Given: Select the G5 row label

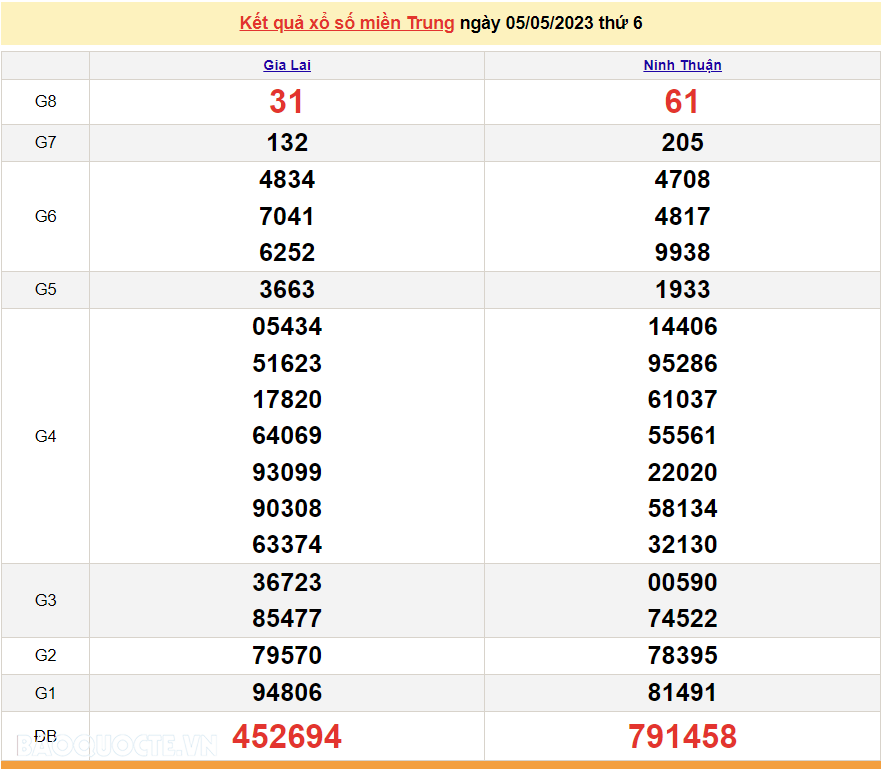Looking at the screenshot, I should 45,289.
